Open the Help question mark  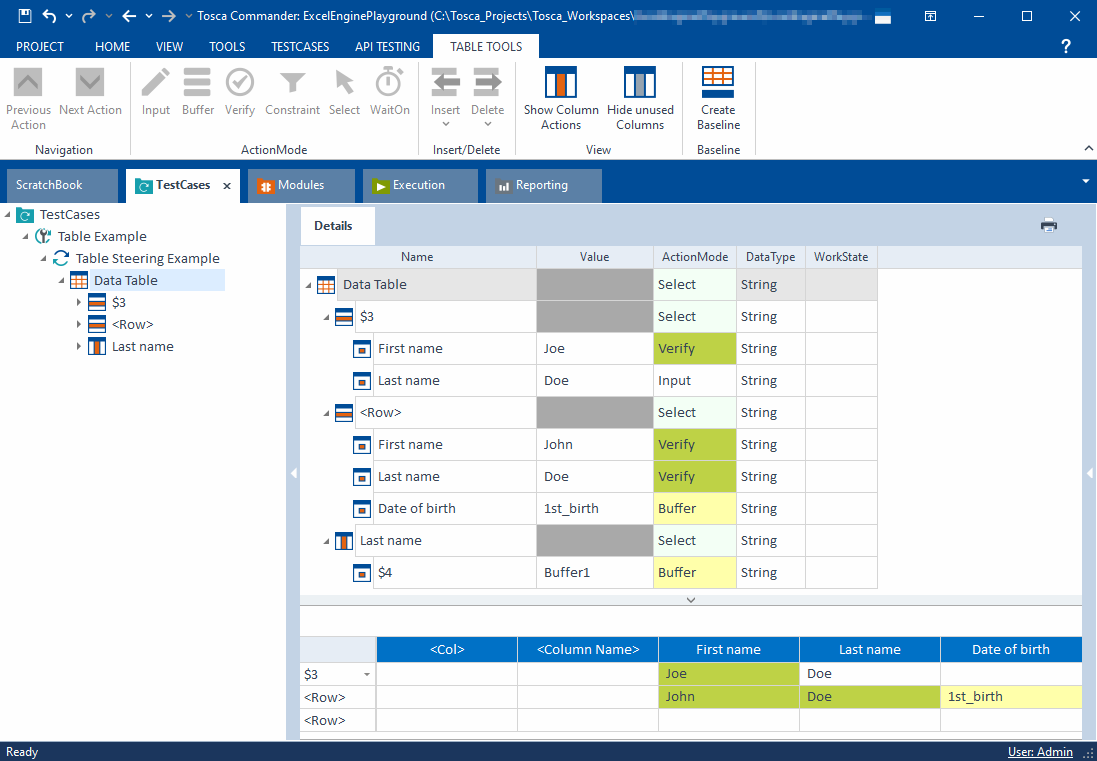[x=1066, y=46]
